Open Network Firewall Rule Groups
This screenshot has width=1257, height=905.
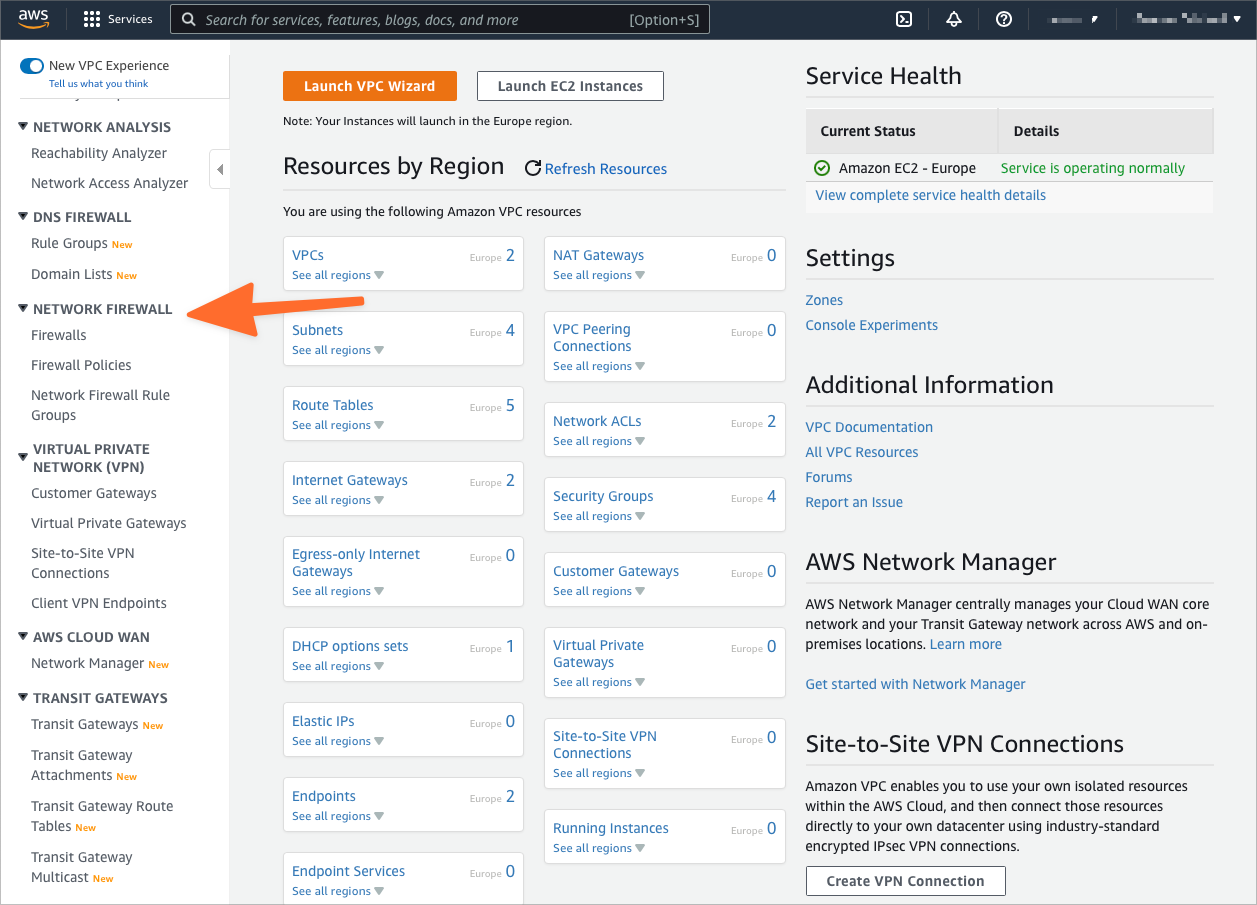(x=100, y=405)
